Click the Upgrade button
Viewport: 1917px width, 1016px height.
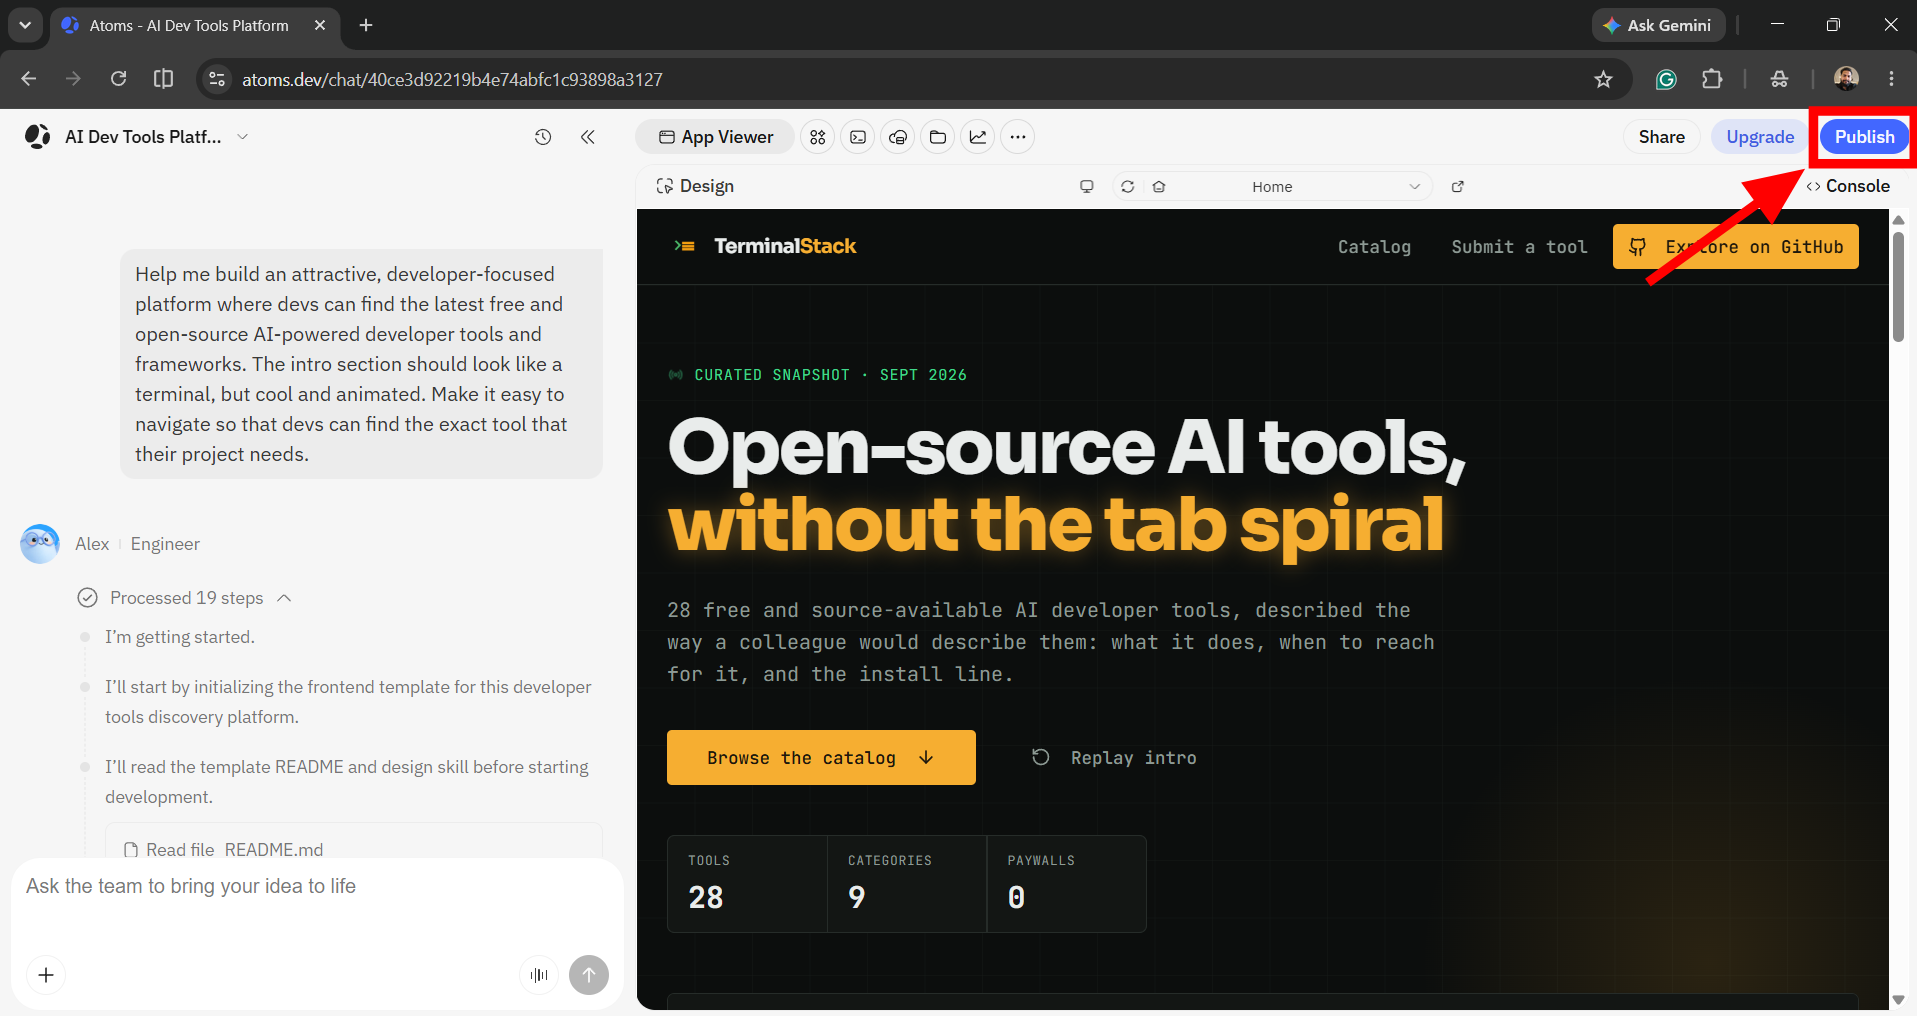tap(1760, 137)
